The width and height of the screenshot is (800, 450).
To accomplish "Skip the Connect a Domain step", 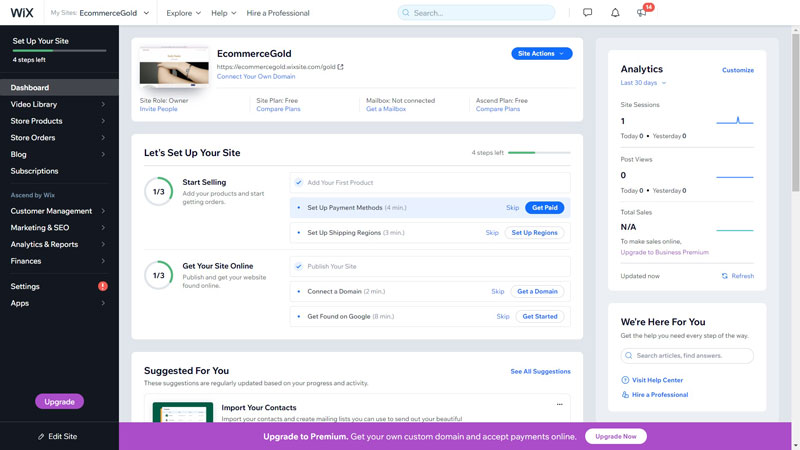I will tap(497, 291).
